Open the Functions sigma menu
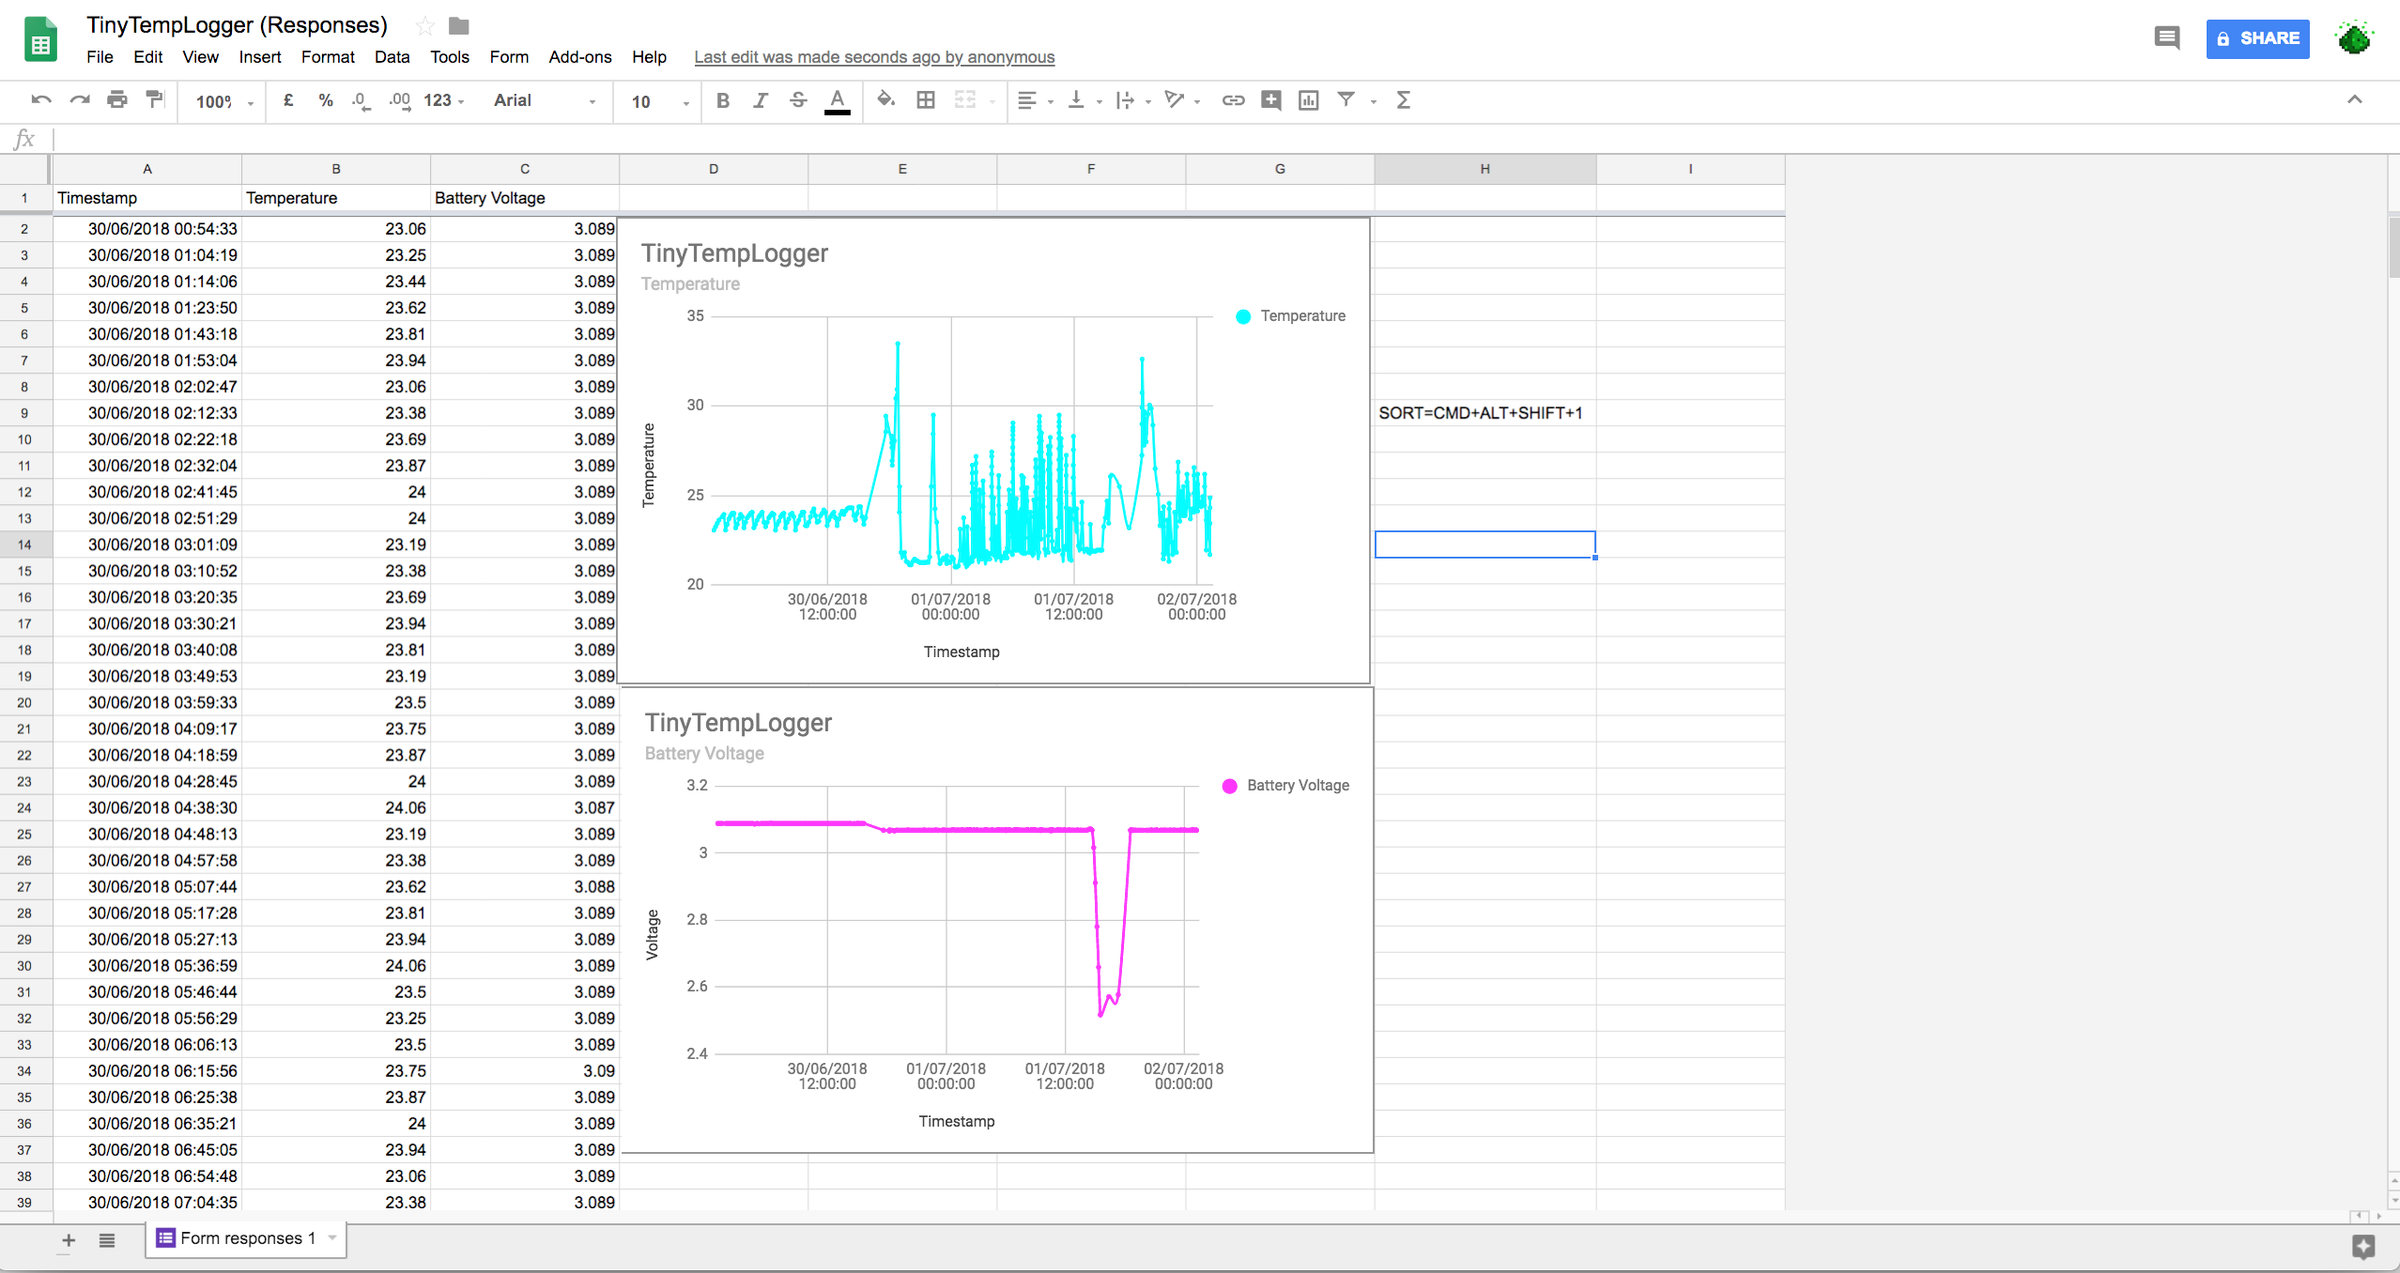The image size is (2400, 1273). point(1403,100)
